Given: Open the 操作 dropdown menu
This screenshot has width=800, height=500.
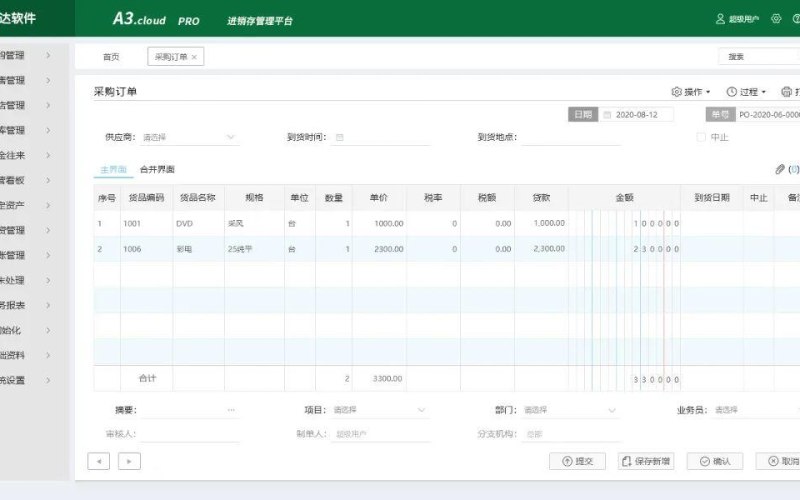Looking at the screenshot, I should [x=691, y=92].
